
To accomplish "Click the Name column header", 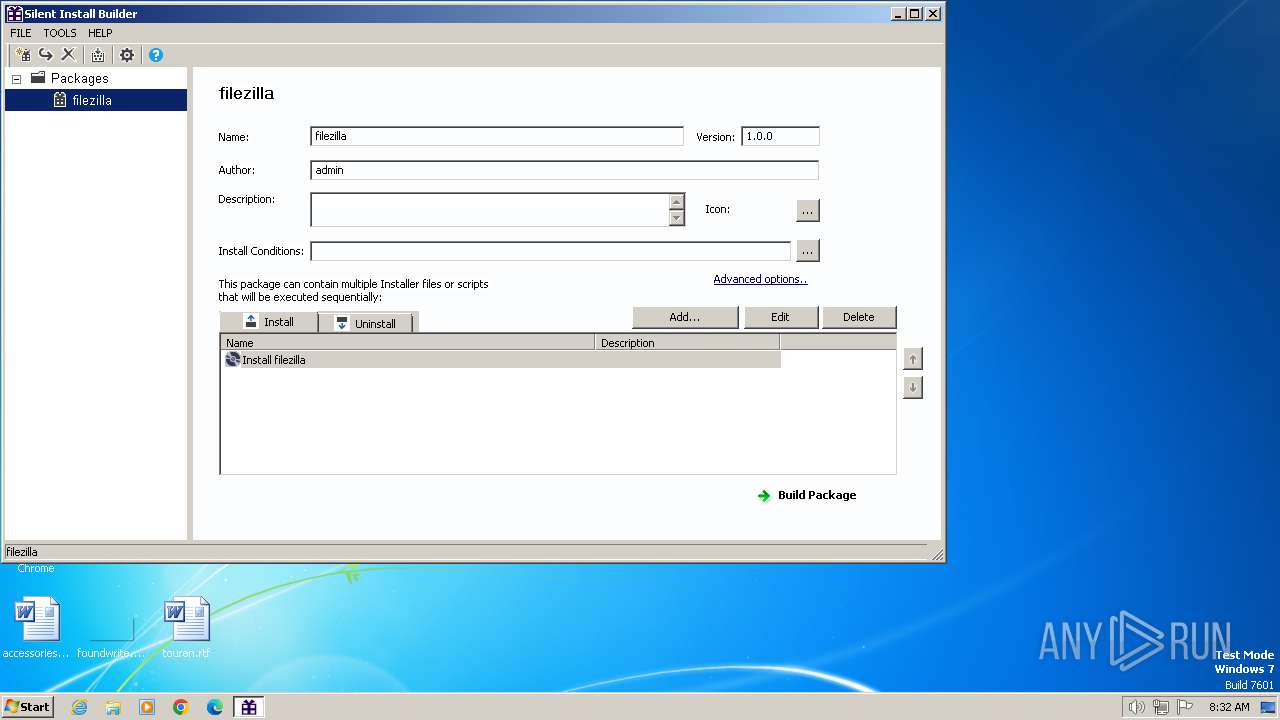I will coord(408,342).
